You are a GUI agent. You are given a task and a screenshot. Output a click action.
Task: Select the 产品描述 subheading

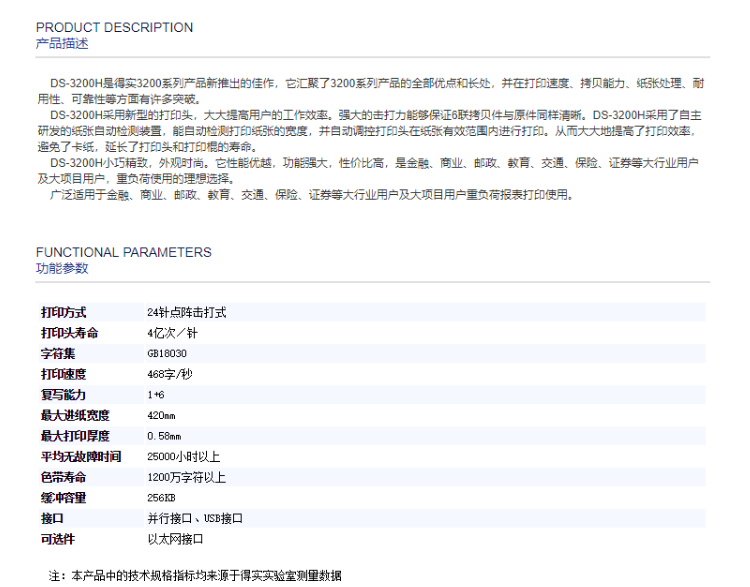point(62,44)
